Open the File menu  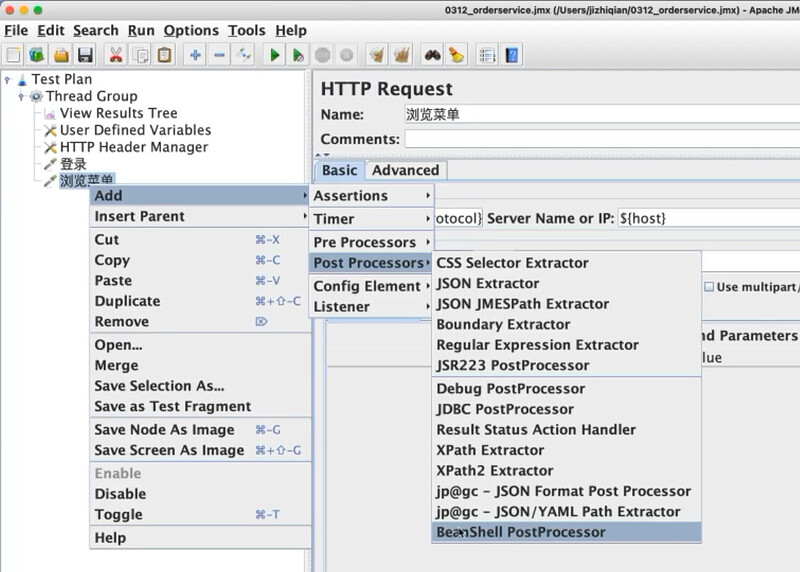[16, 31]
